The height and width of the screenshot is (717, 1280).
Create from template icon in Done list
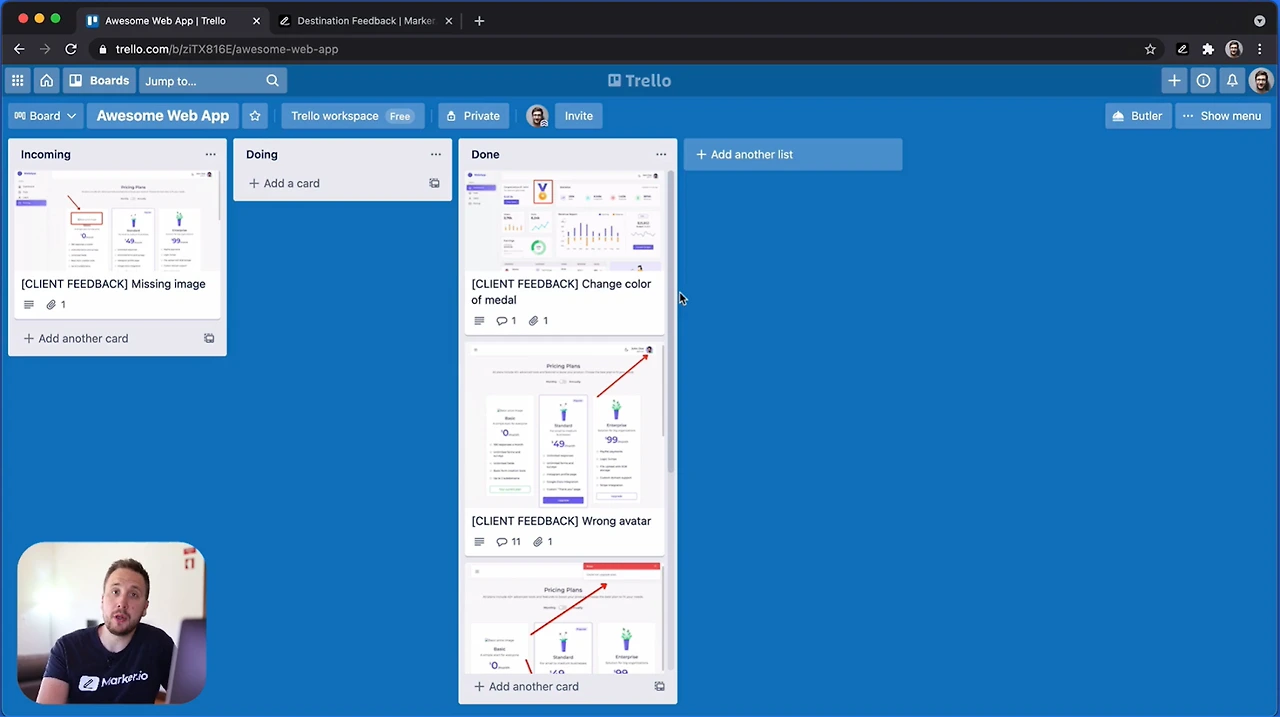click(x=659, y=687)
